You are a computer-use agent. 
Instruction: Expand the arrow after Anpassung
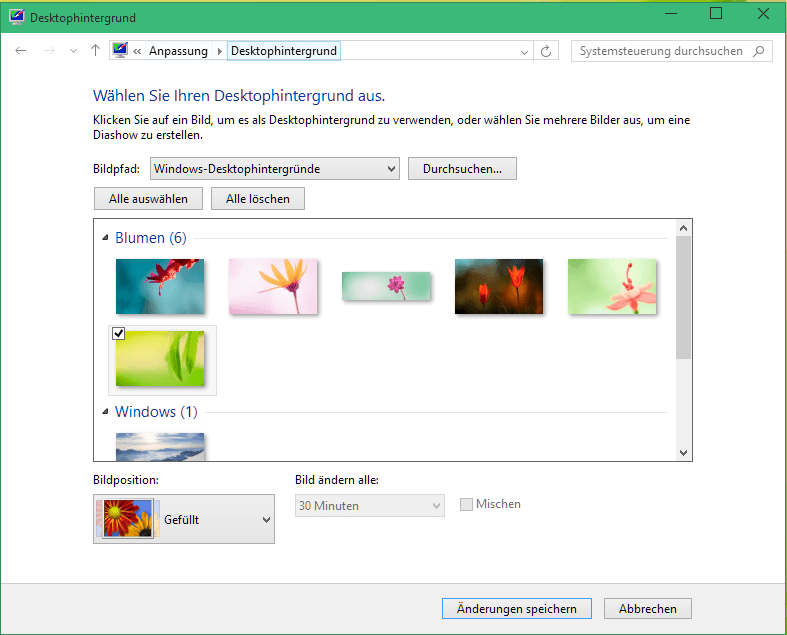(x=219, y=51)
